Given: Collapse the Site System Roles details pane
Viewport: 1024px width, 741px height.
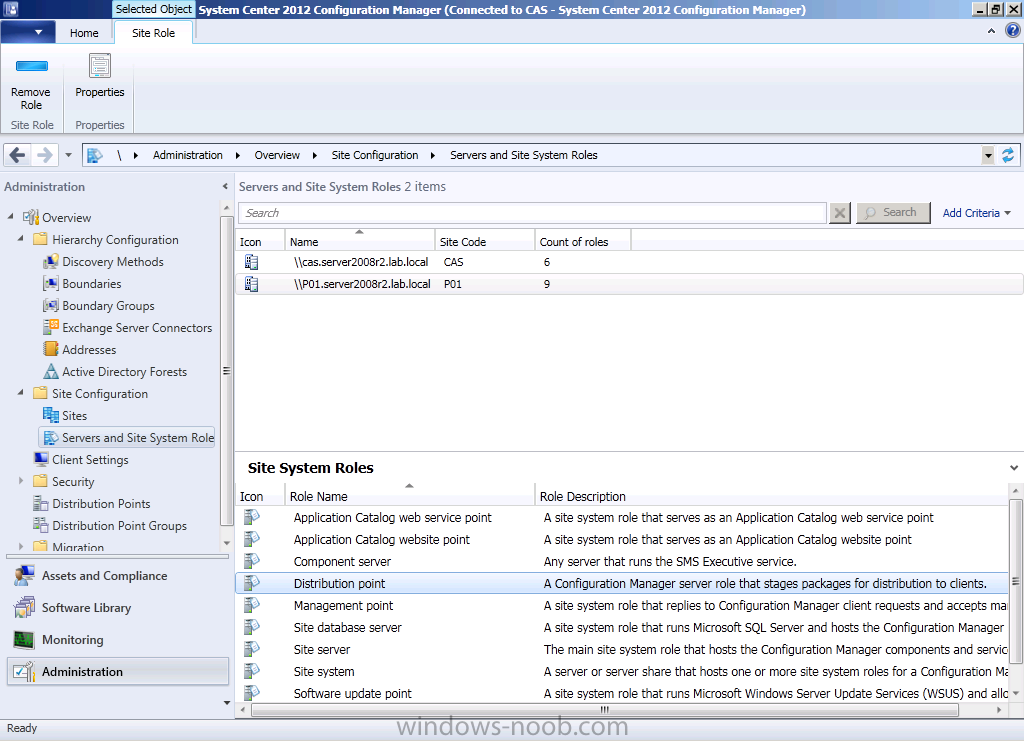Looking at the screenshot, I should click(x=1014, y=467).
